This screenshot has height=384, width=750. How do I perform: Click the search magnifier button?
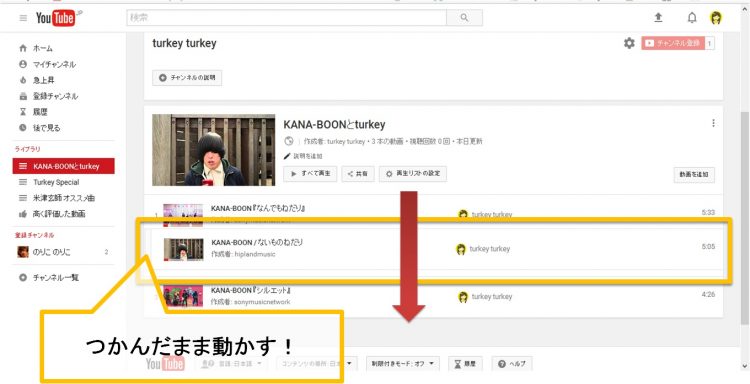coord(464,18)
